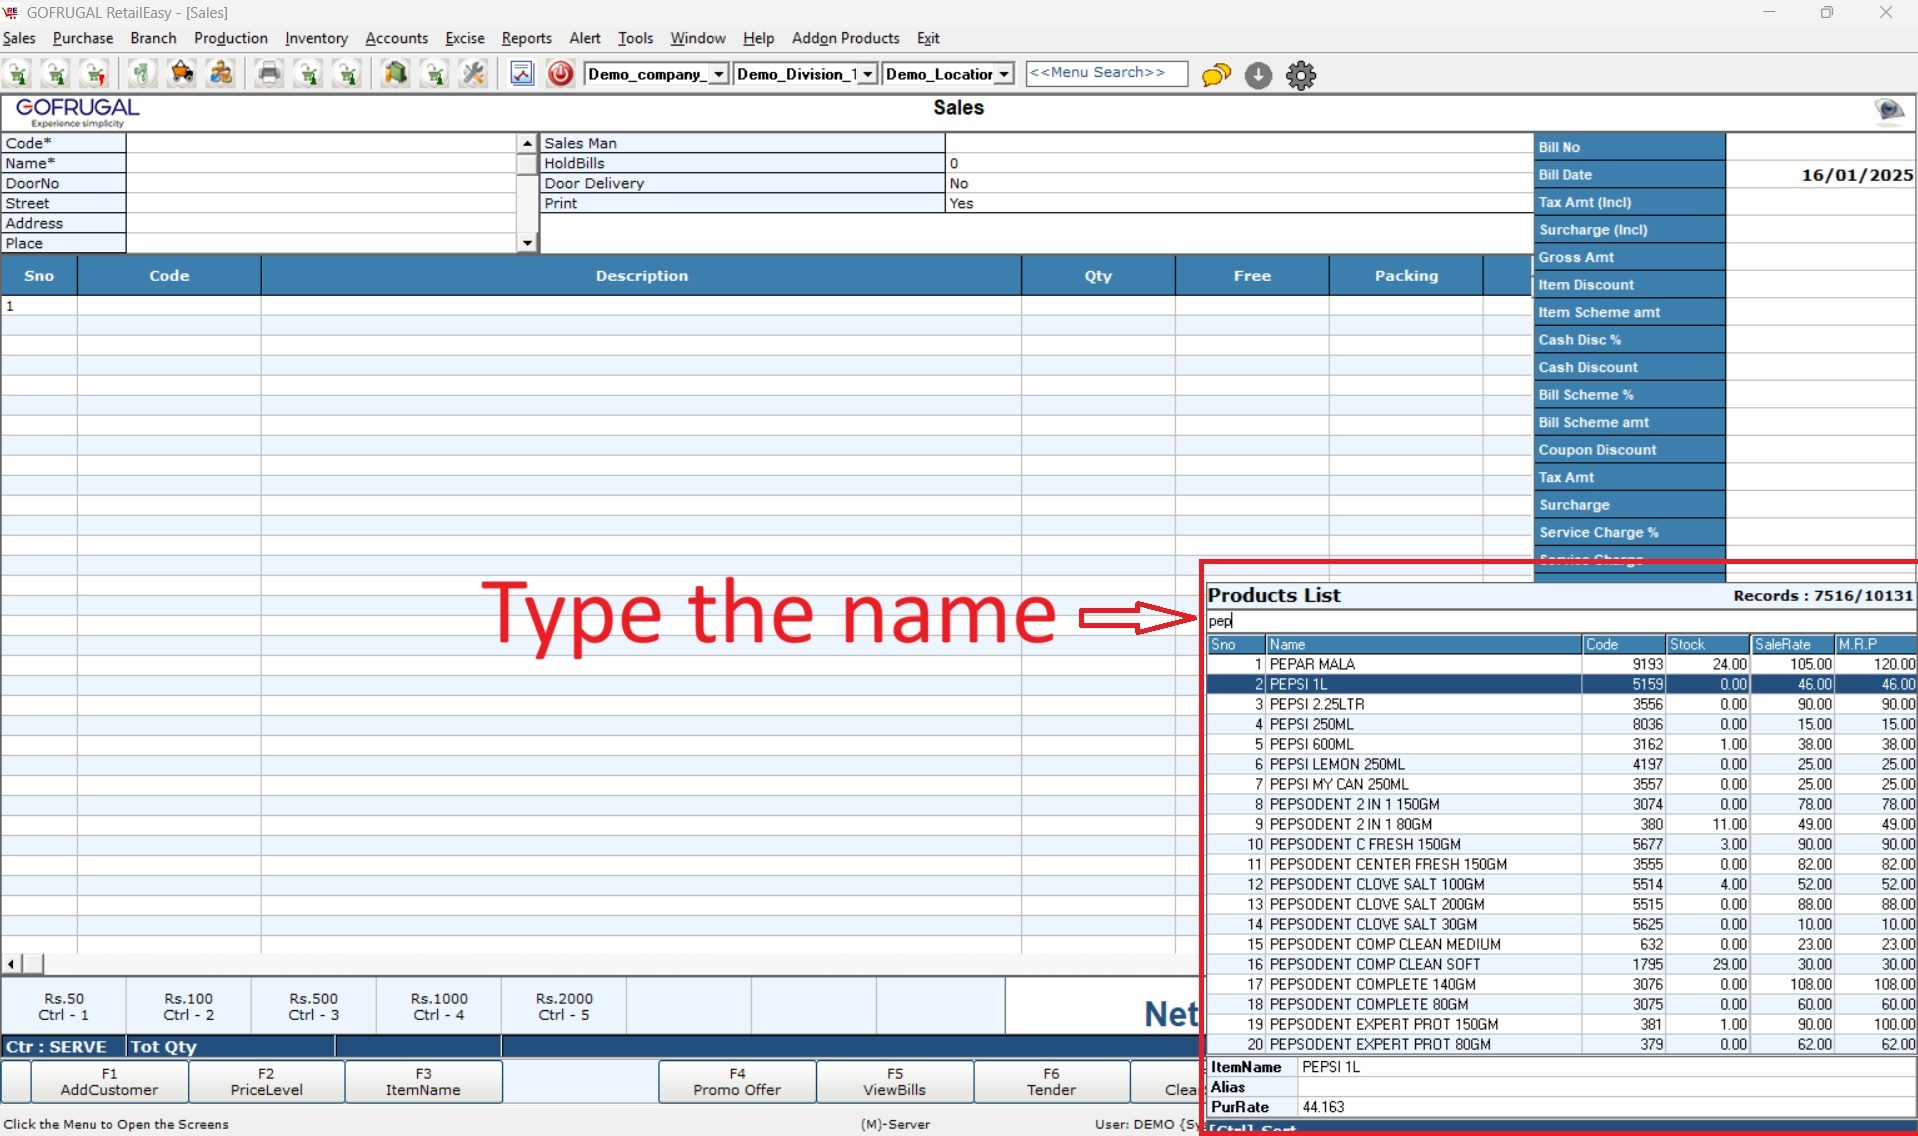Open the wrench and screwdriver tools icon
The width and height of the screenshot is (1918, 1136).
473,74
